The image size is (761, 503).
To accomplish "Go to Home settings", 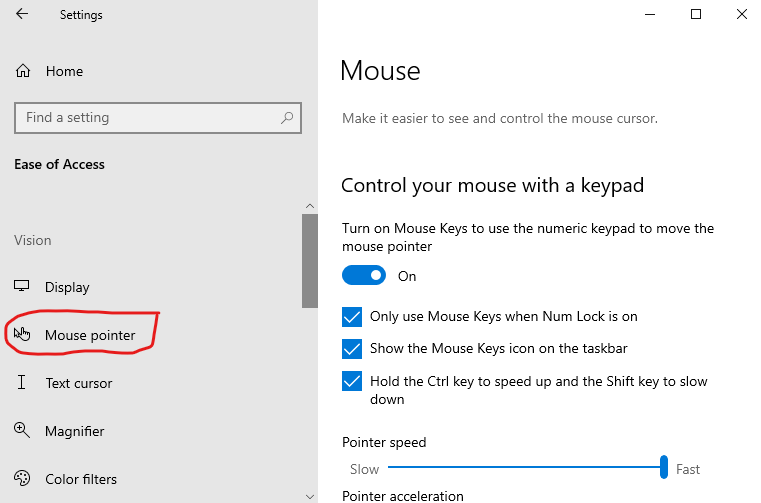I will point(64,71).
